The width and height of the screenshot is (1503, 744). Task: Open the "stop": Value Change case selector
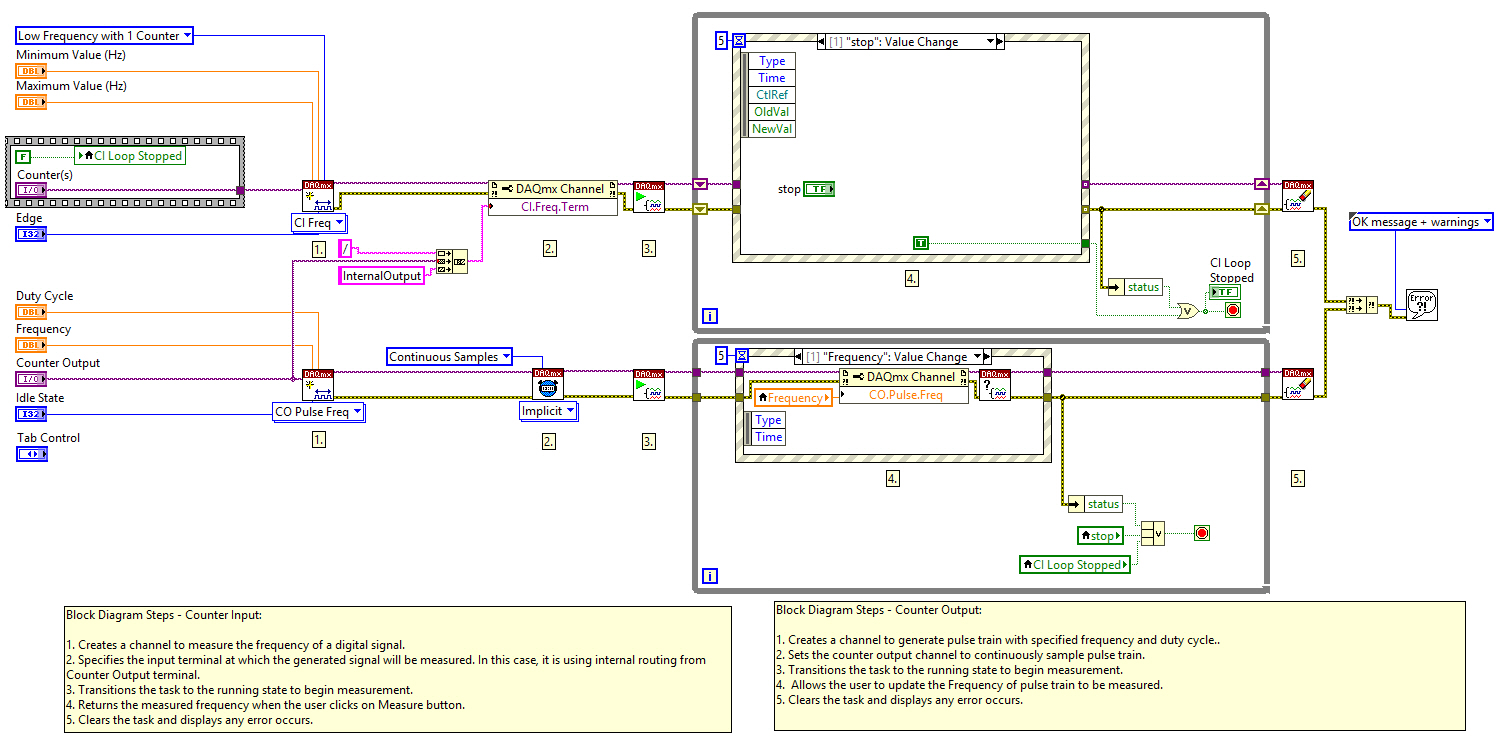[x=911, y=42]
